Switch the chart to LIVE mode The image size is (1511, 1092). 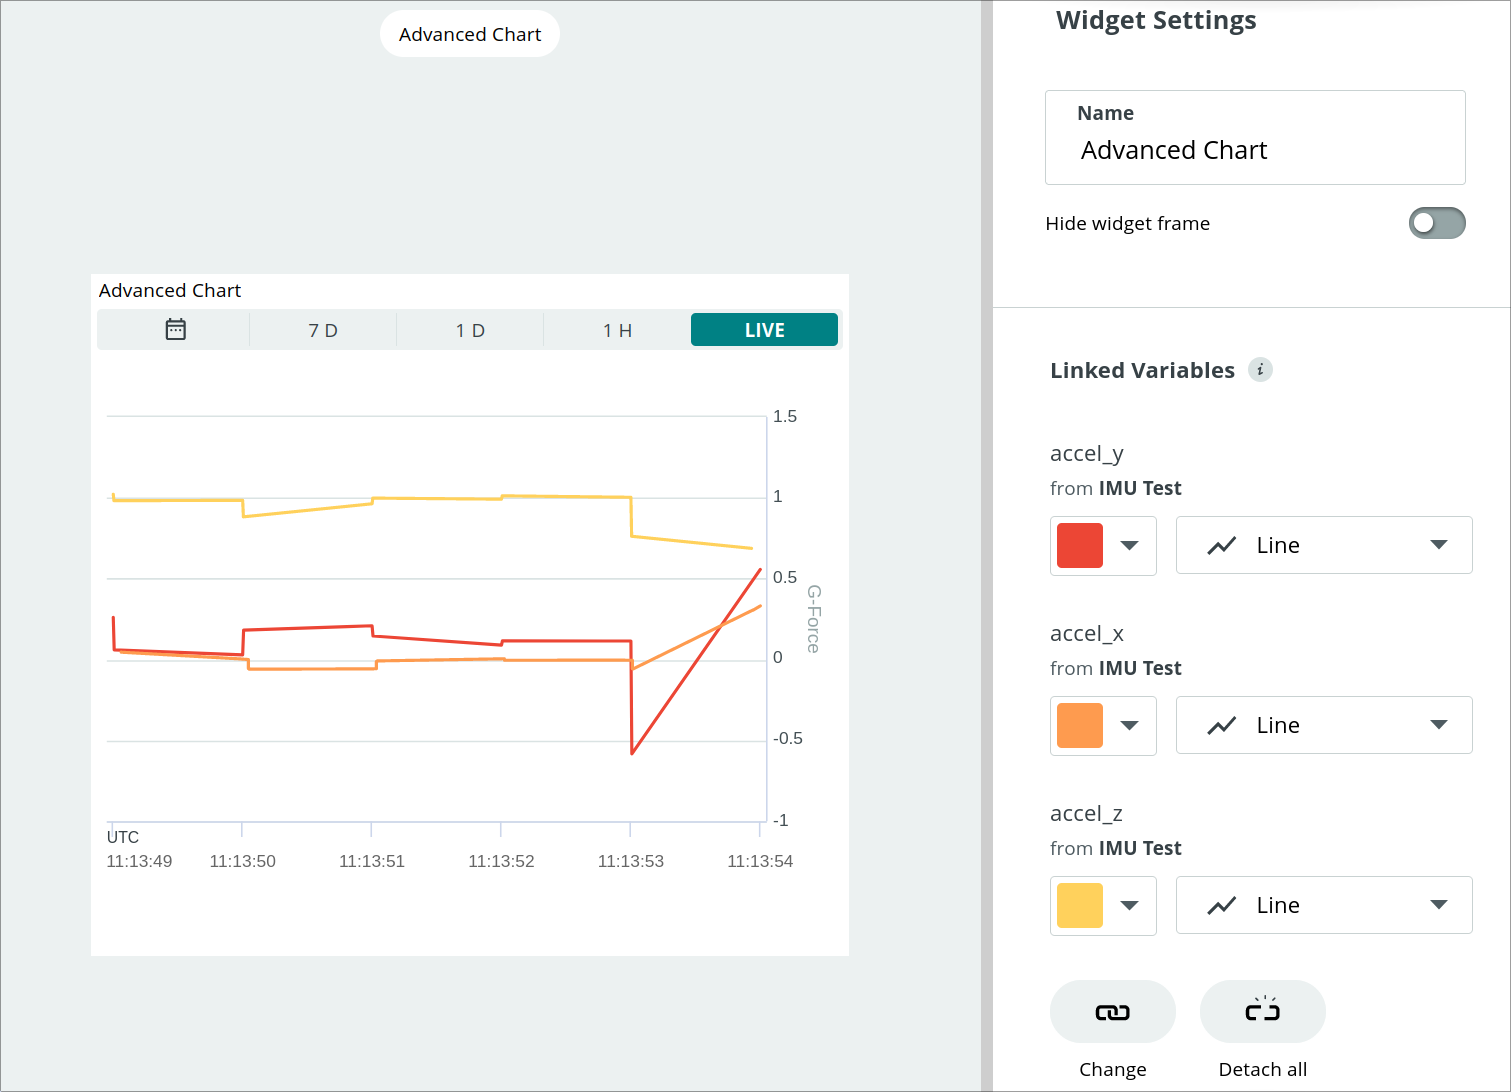764,329
